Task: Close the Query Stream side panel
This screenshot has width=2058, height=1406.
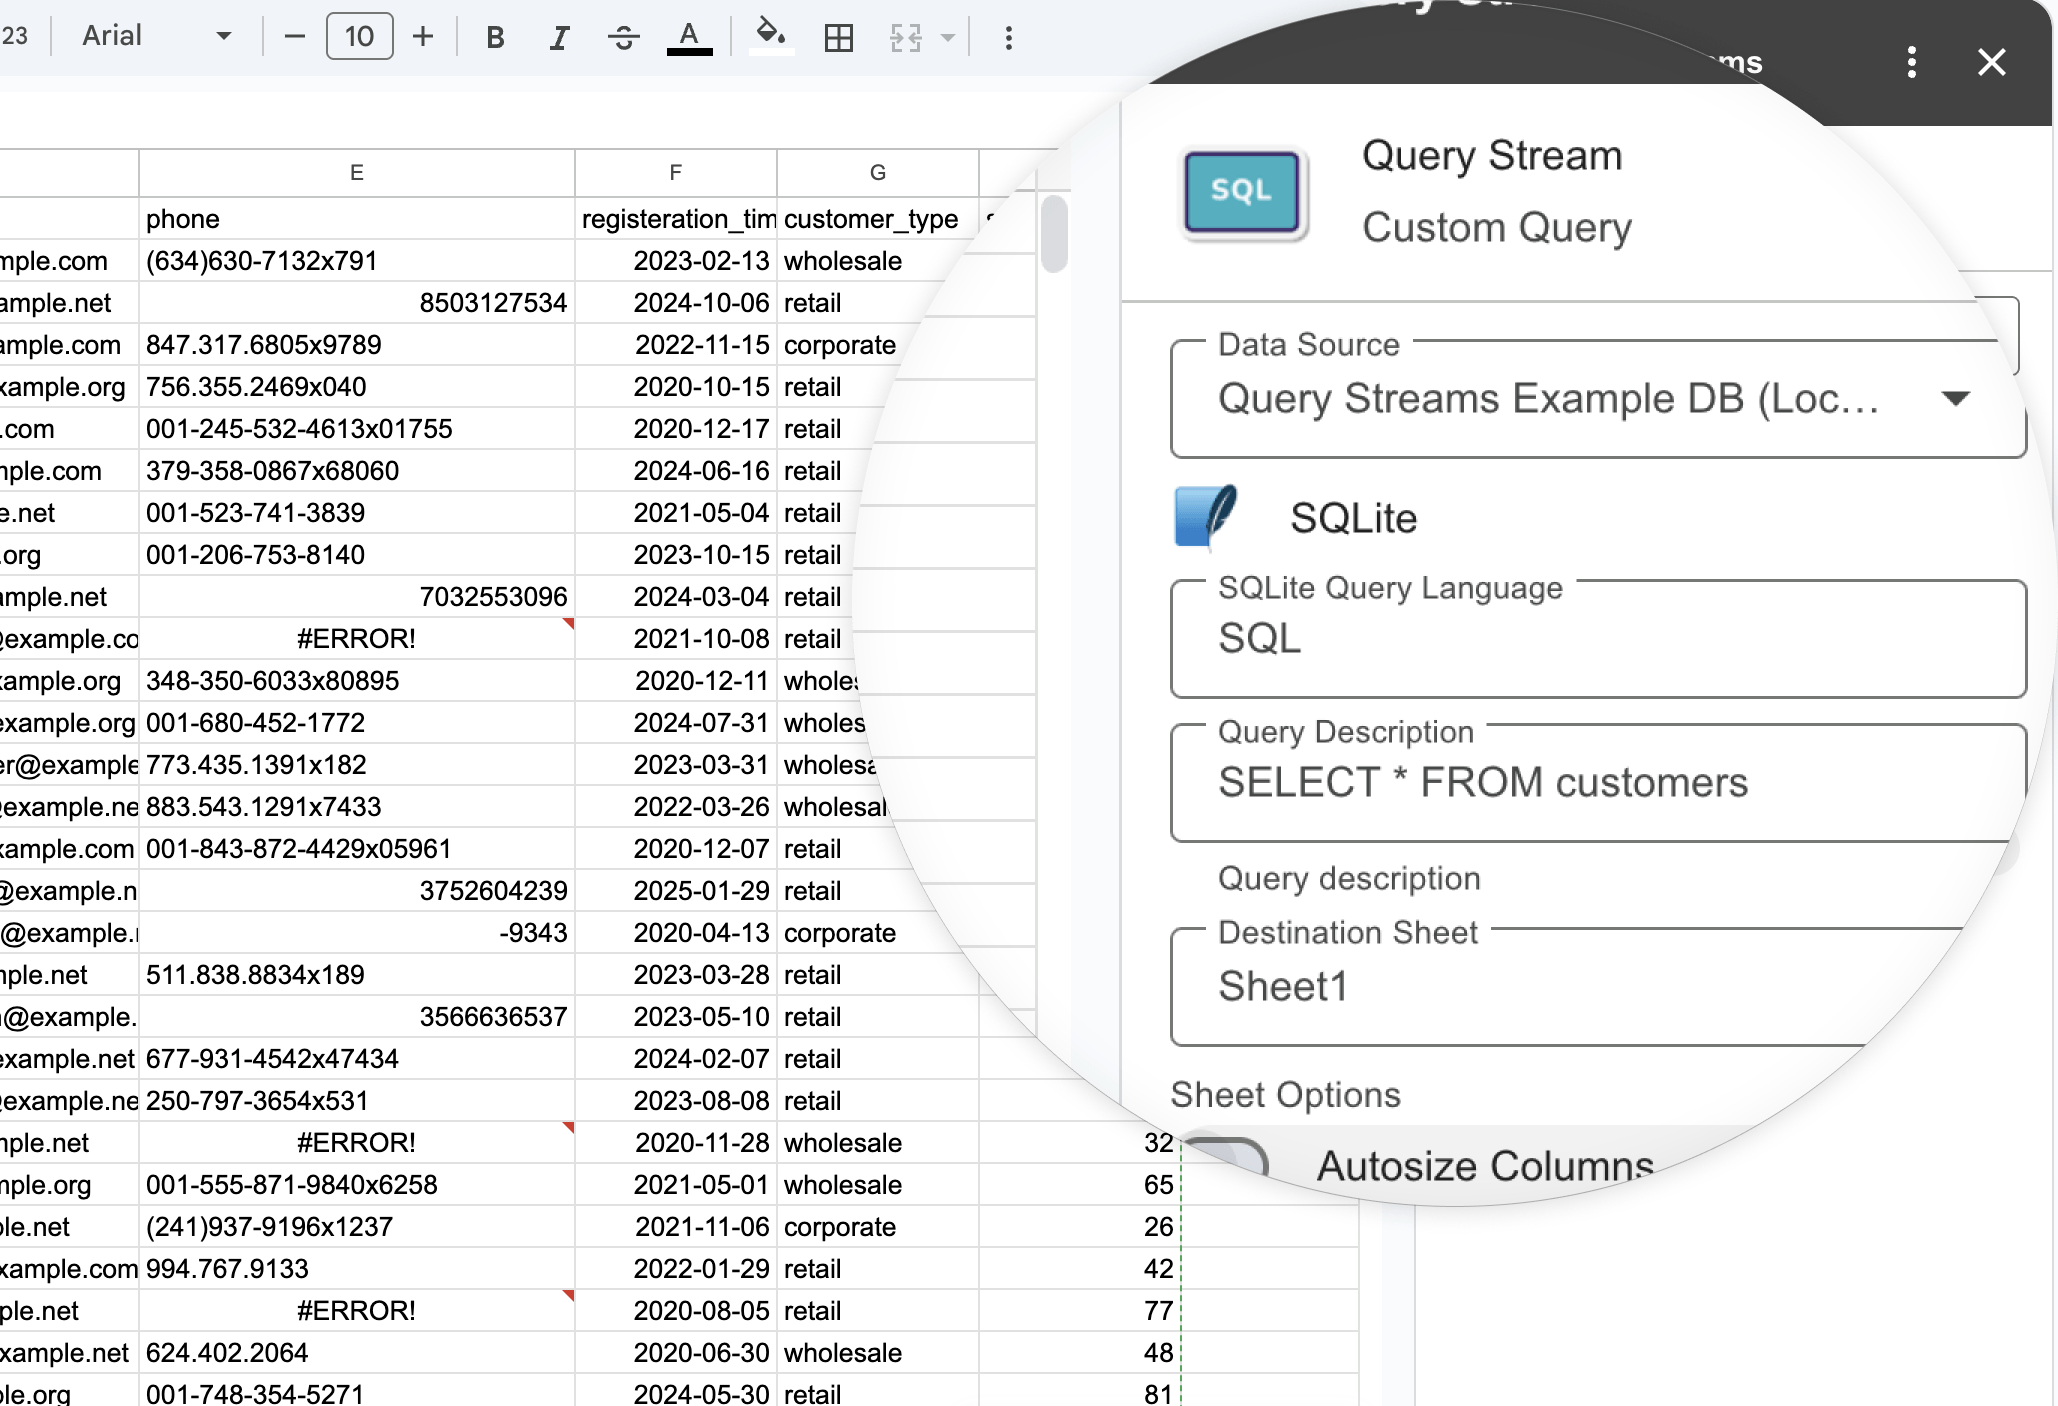Action: tap(1991, 63)
